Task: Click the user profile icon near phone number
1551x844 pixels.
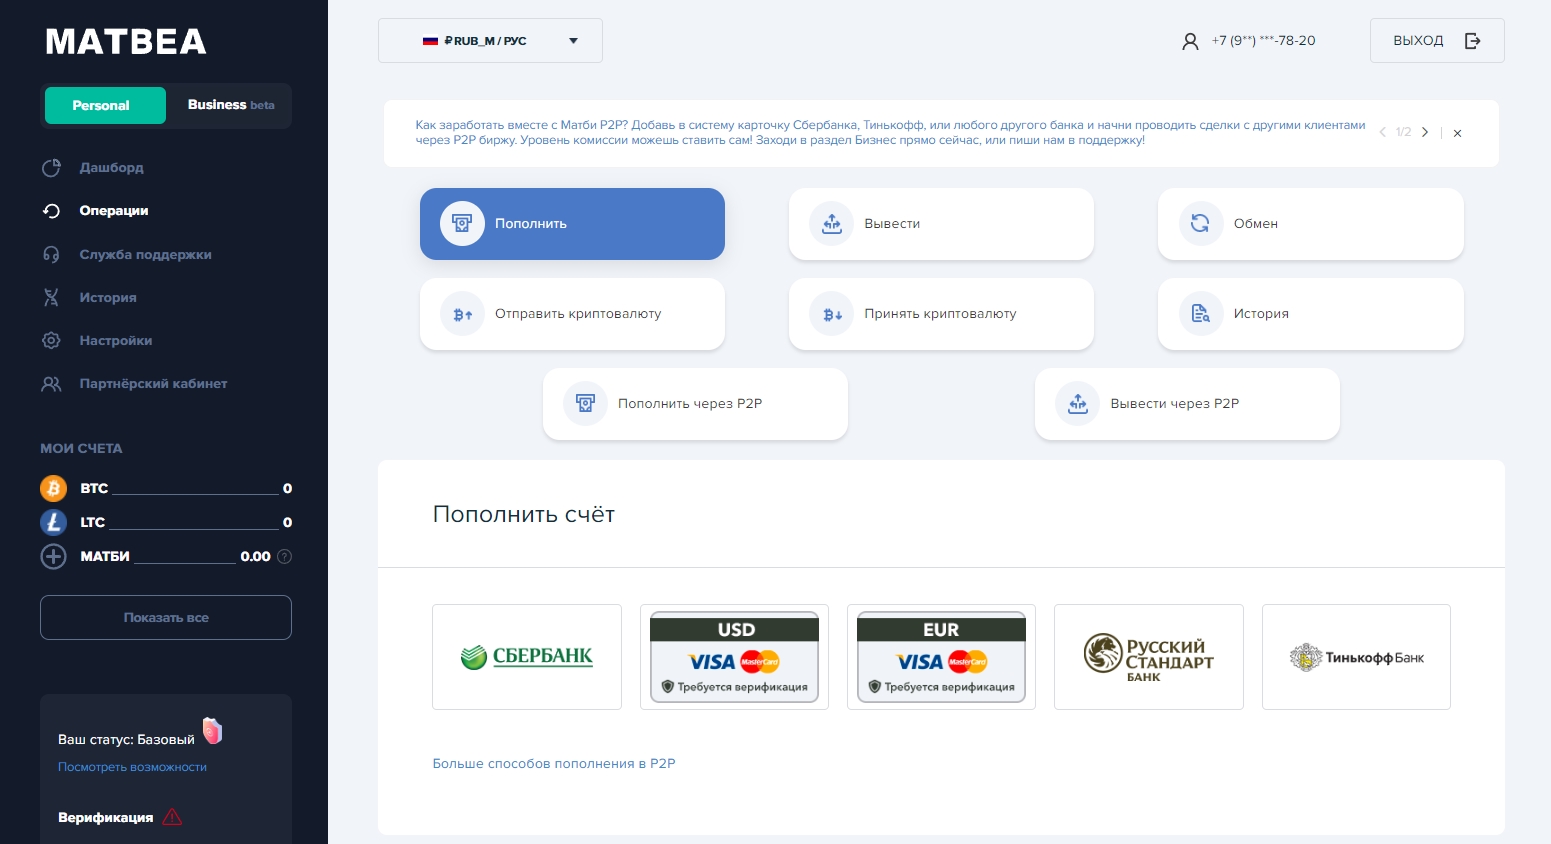Action: point(1190,41)
